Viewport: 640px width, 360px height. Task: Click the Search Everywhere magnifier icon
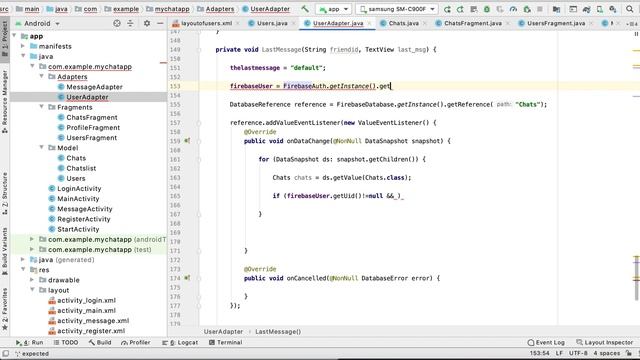point(630,9)
